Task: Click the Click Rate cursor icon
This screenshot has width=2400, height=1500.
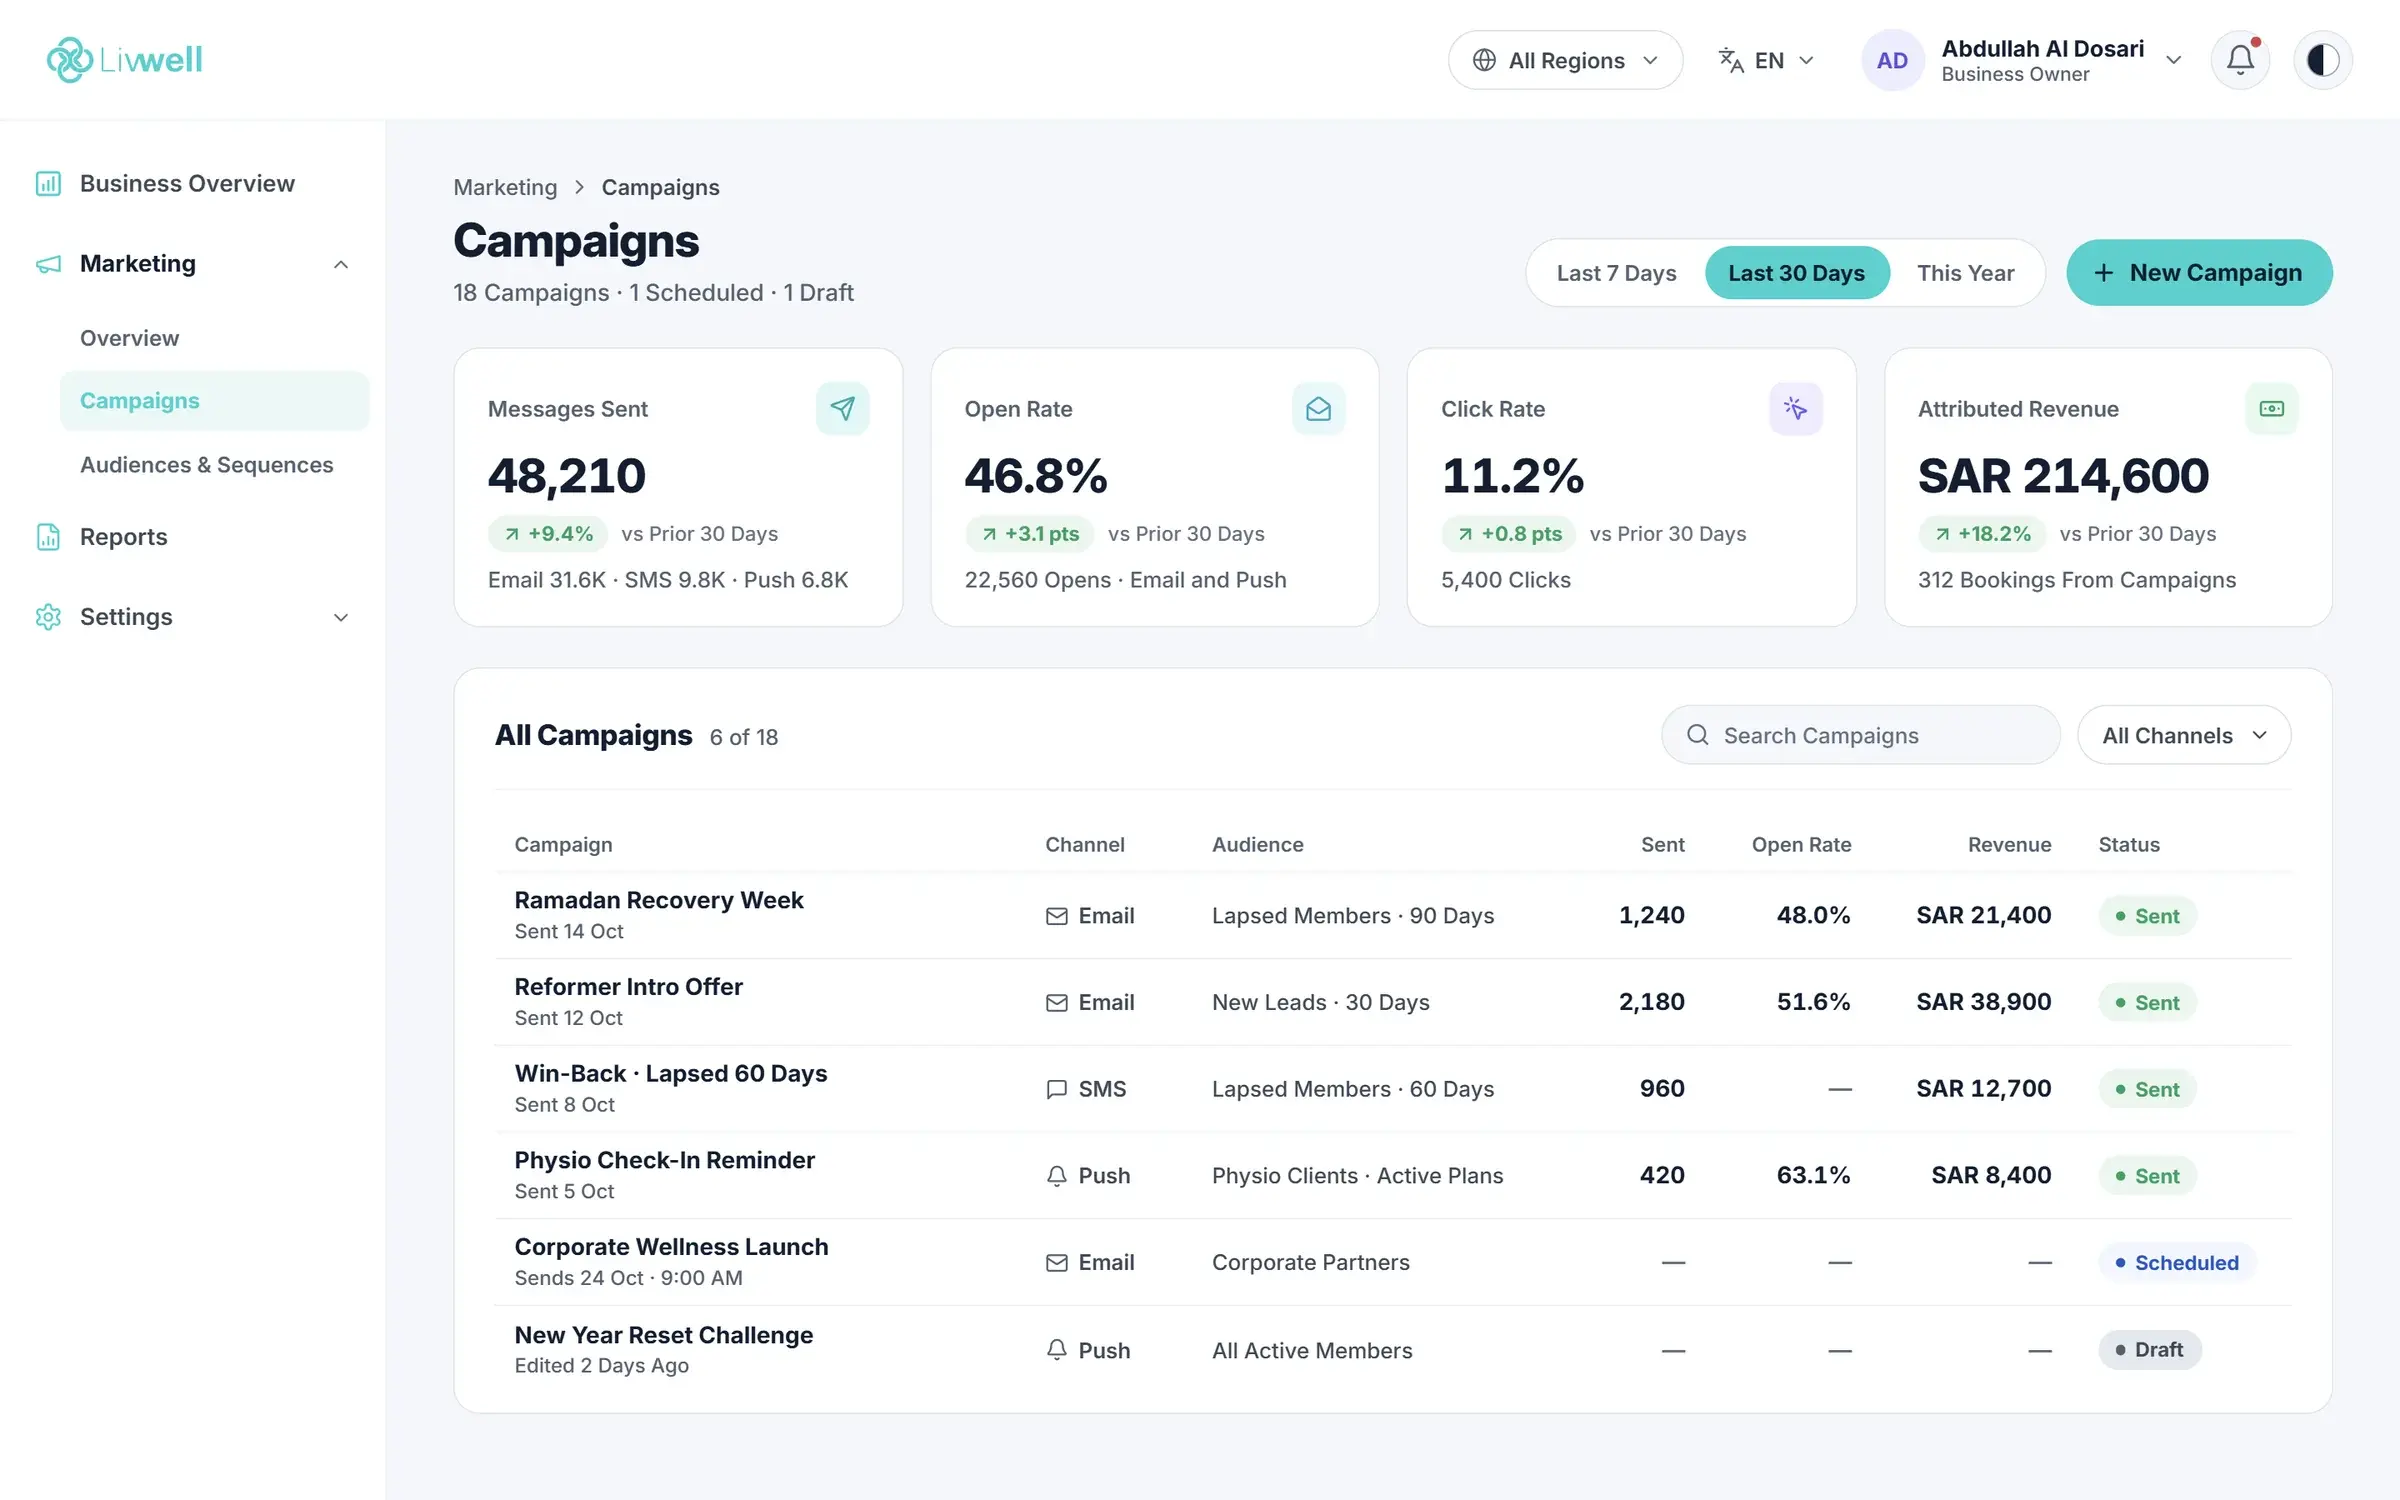Action: (x=1795, y=409)
